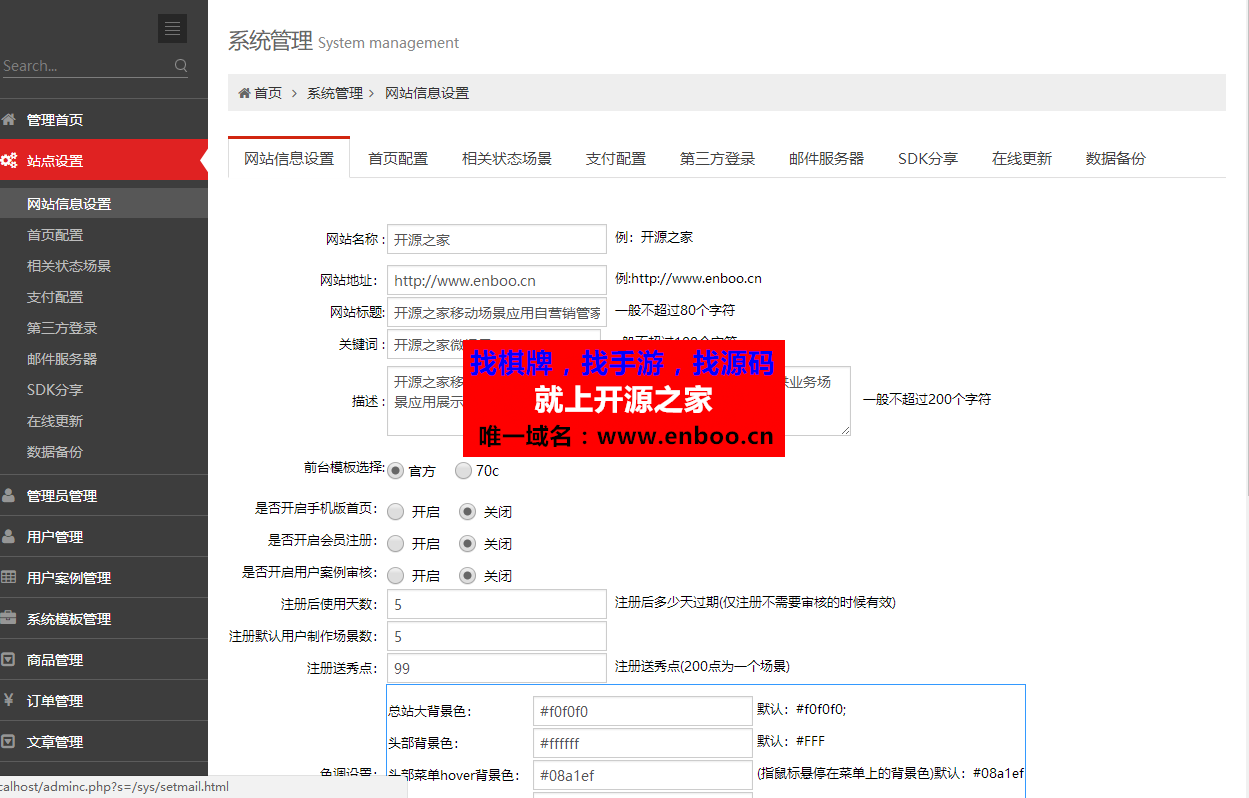Select 官方 front-end template radio
This screenshot has width=1249, height=798.
395,470
